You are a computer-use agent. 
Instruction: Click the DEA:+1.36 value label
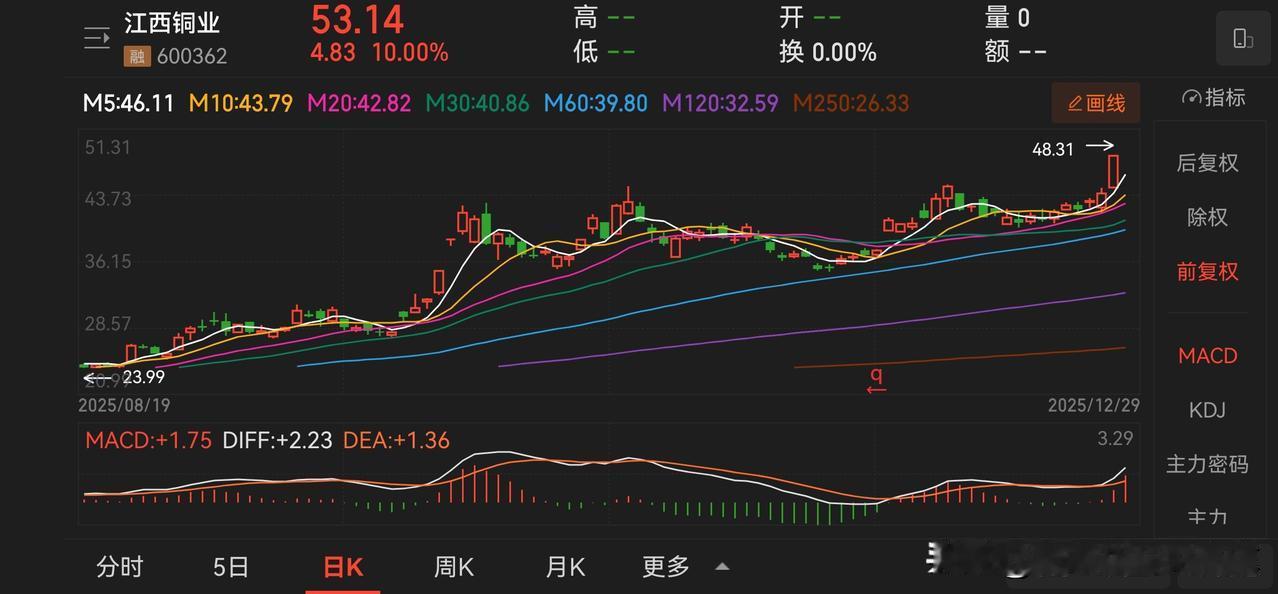(x=396, y=440)
